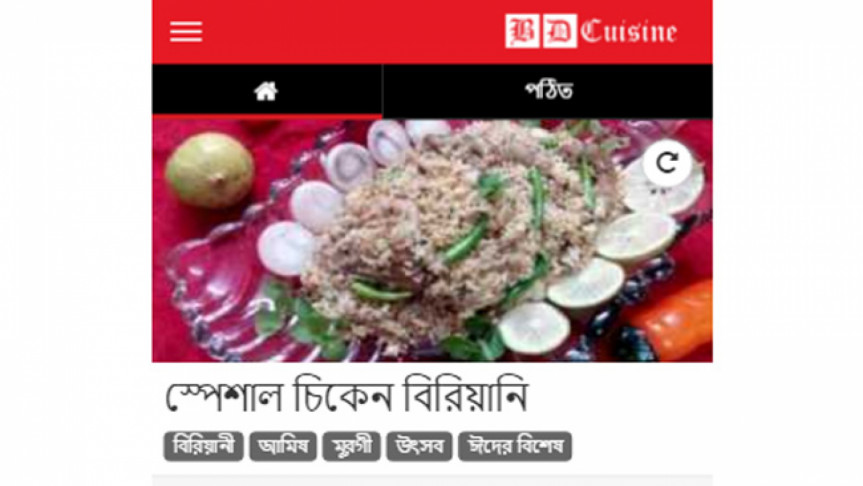The height and width of the screenshot is (486, 863).
Task: Click the gray divider bar below the tags
Action: pyautogui.click(x=433, y=480)
